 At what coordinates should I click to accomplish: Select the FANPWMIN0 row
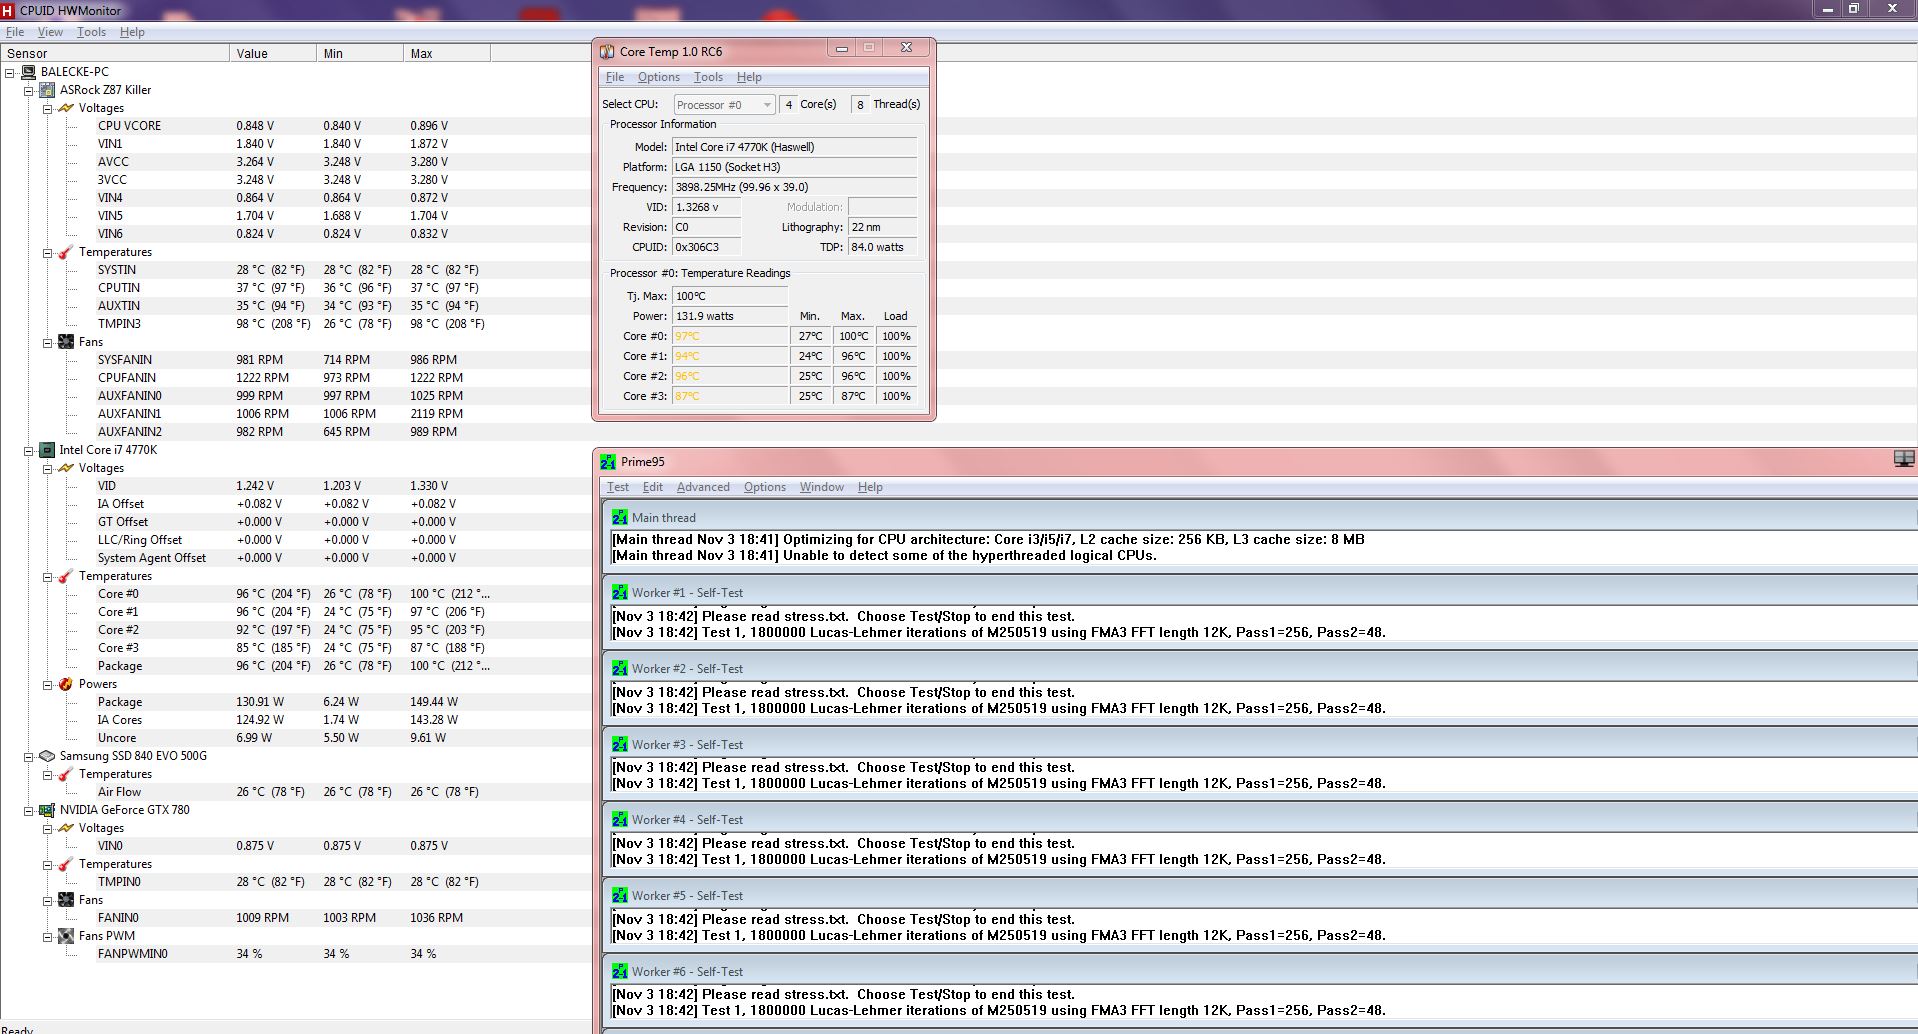point(296,954)
